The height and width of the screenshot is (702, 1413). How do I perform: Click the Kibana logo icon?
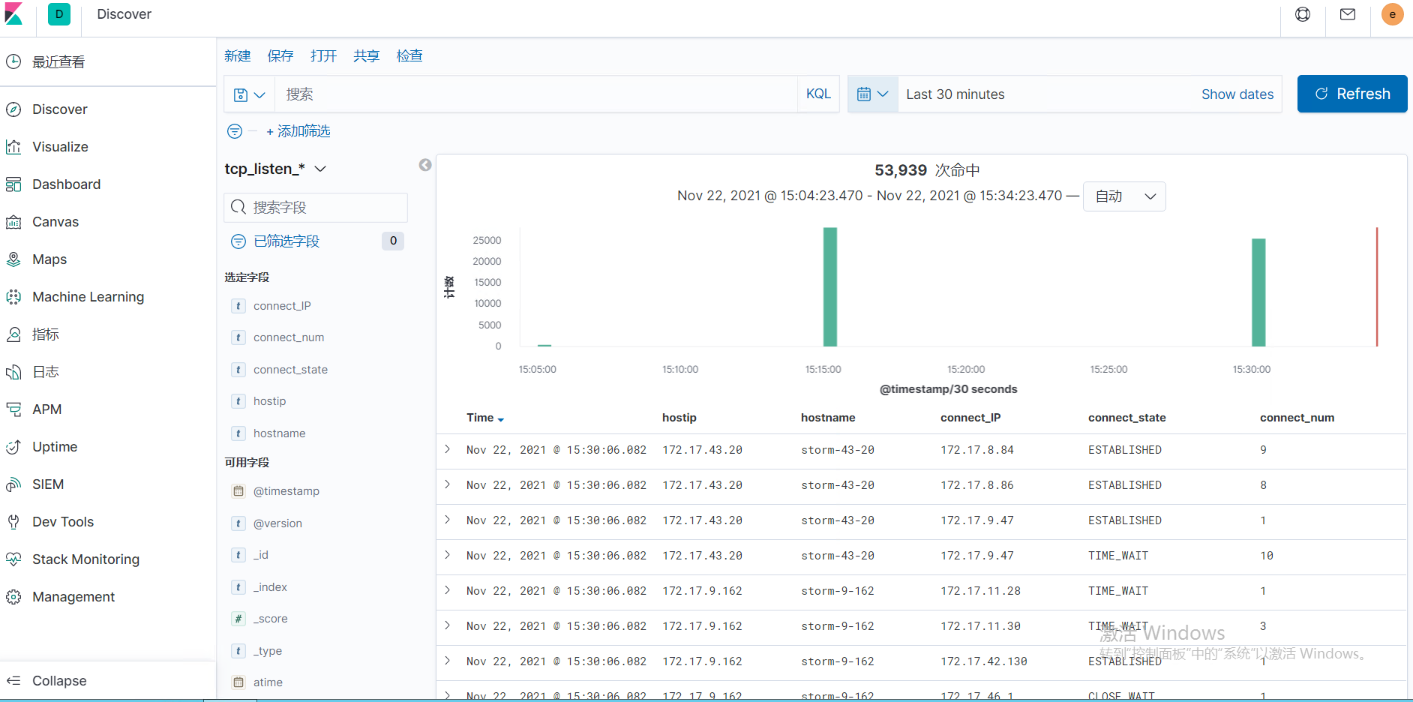point(14,14)
